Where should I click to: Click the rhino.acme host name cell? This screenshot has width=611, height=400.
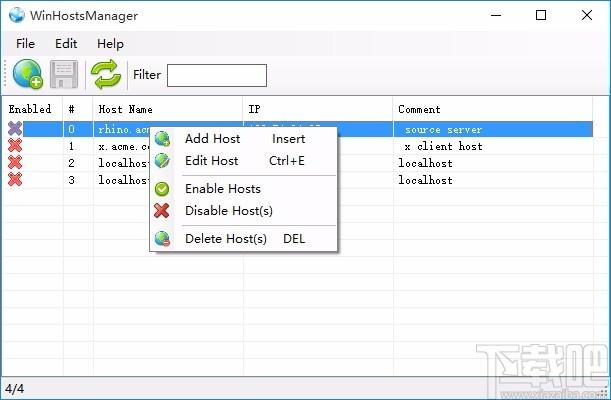click(x=124, y=129)
